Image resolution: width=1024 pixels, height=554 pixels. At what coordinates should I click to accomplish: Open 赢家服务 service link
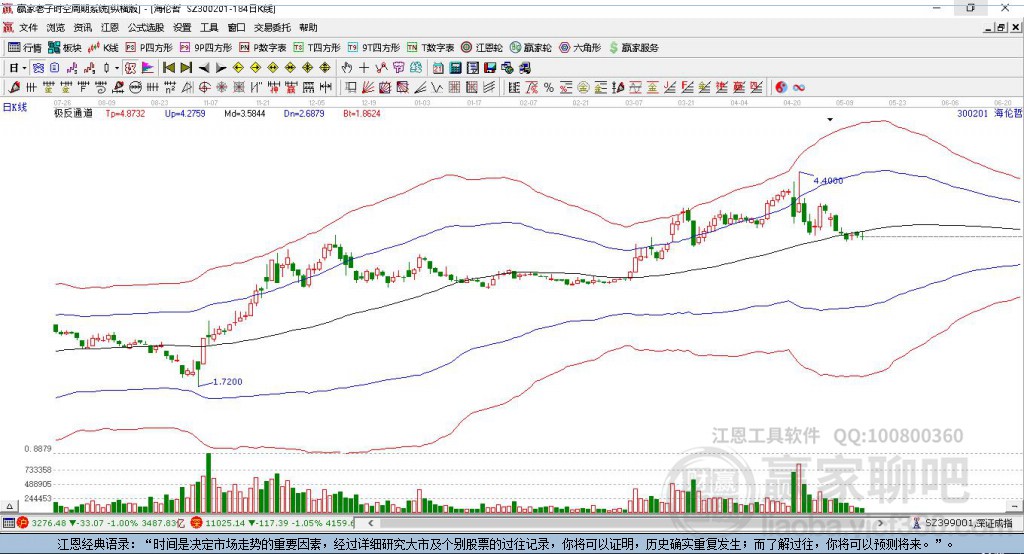click(x=633, y=48)
